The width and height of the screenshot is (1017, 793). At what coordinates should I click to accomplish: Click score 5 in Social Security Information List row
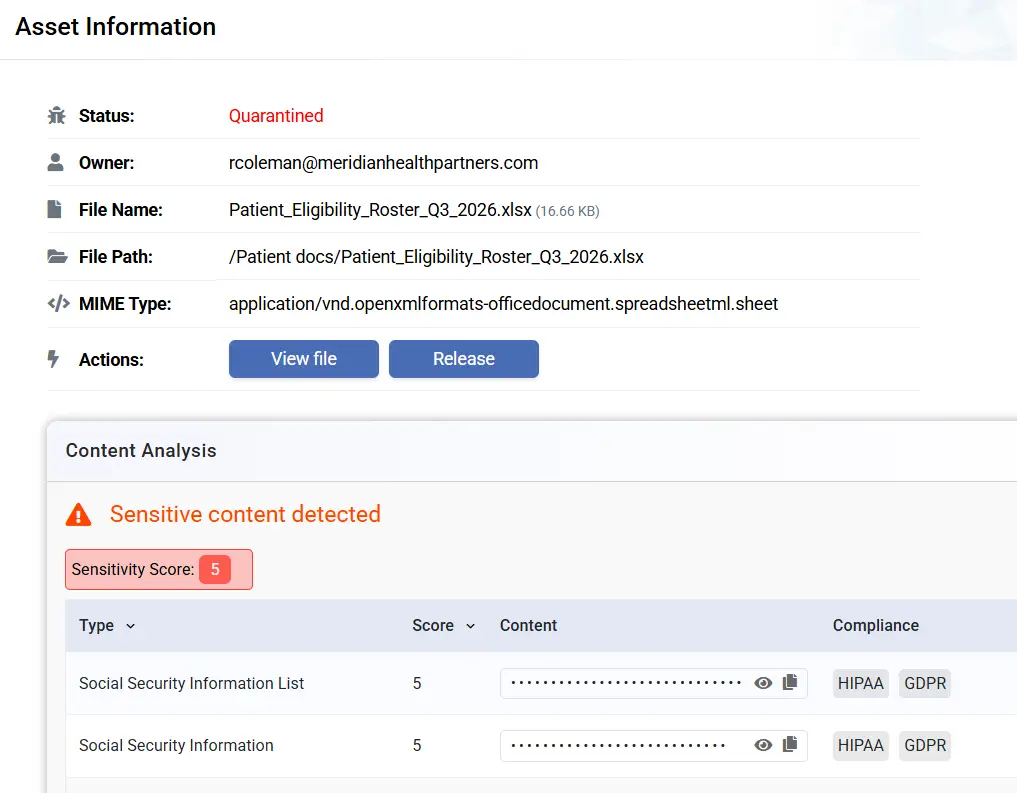[417, 683]
